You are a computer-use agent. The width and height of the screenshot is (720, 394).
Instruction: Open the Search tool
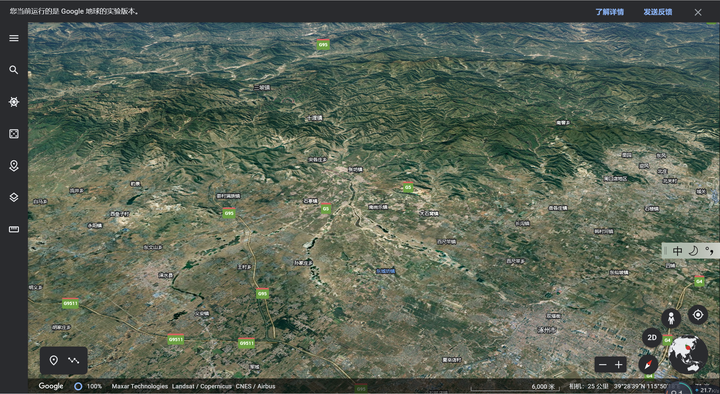point(14,70)
